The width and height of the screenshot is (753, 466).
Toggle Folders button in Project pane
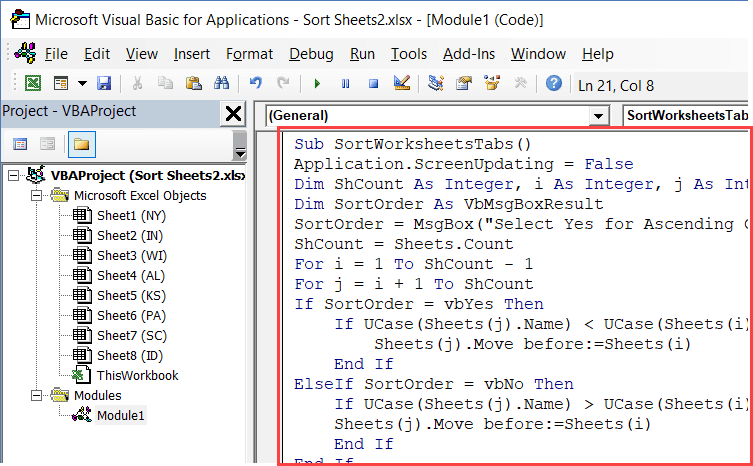coord(82,144)
